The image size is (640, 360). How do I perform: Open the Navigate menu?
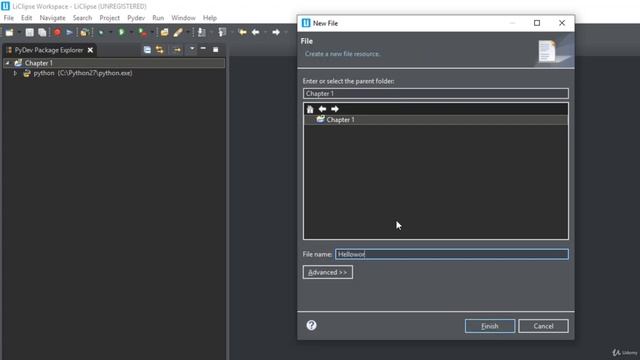pos(52,18)
